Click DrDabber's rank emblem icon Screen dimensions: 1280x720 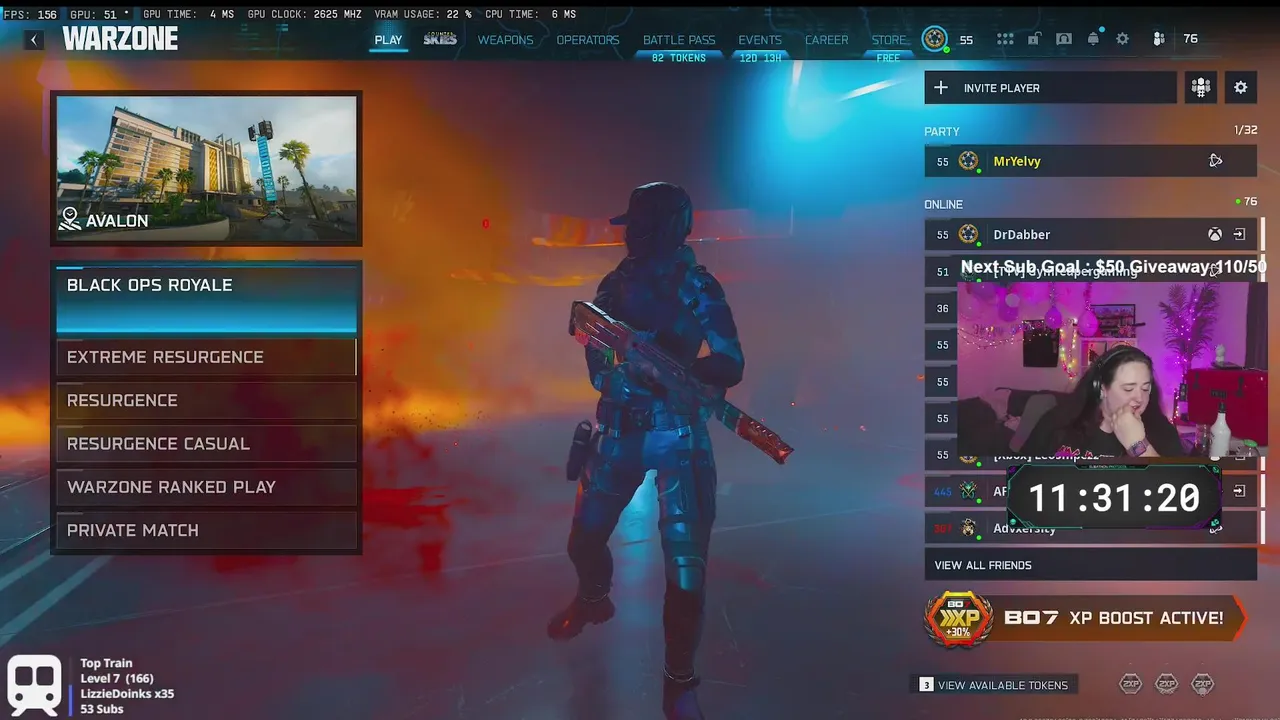coord(968,234)
